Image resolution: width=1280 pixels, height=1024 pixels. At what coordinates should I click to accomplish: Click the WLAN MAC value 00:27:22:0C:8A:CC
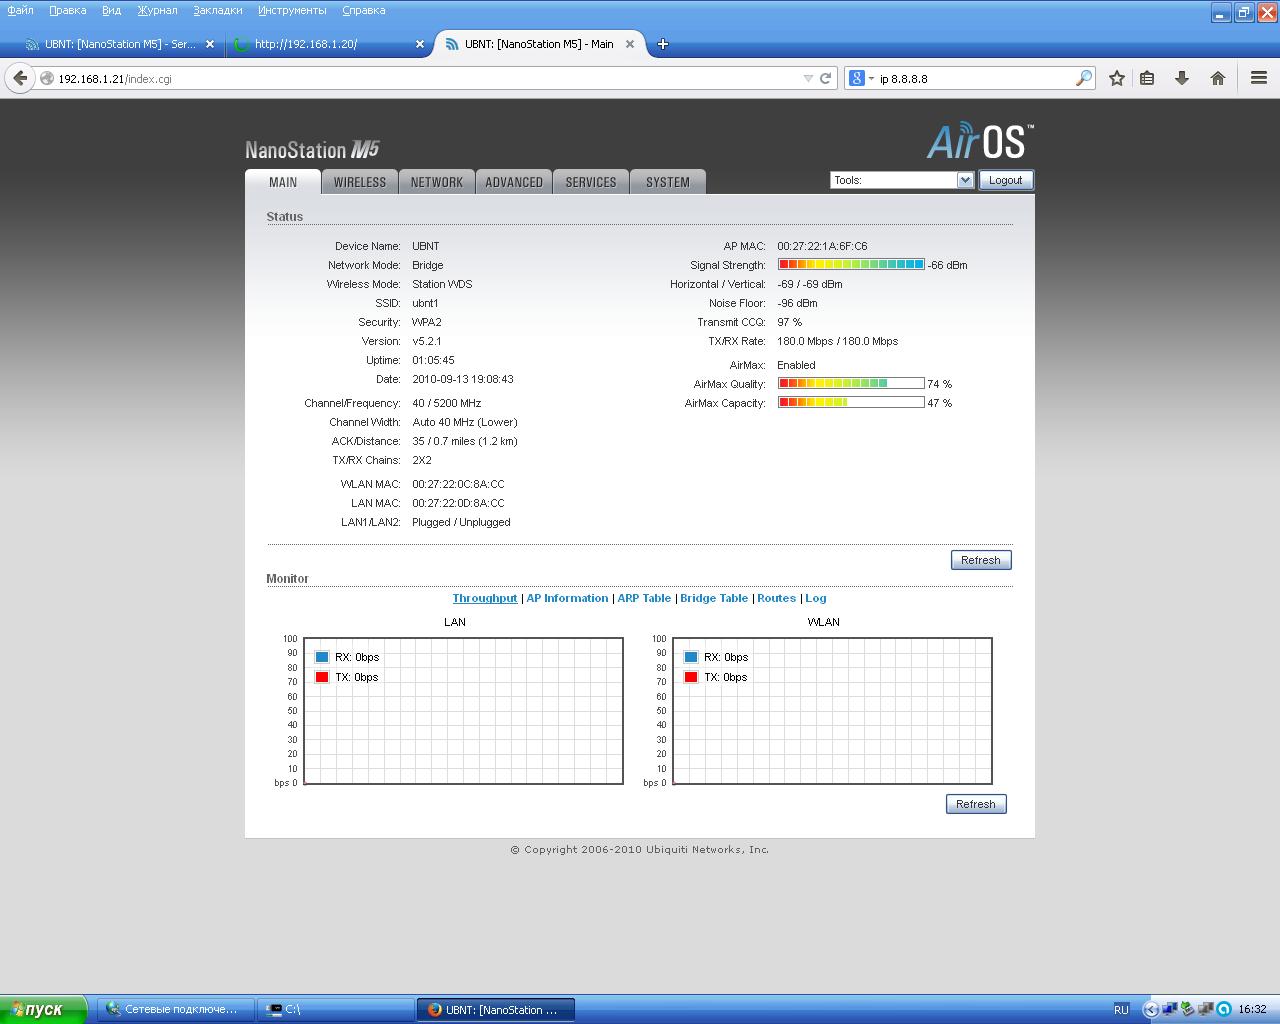point(458,484)
